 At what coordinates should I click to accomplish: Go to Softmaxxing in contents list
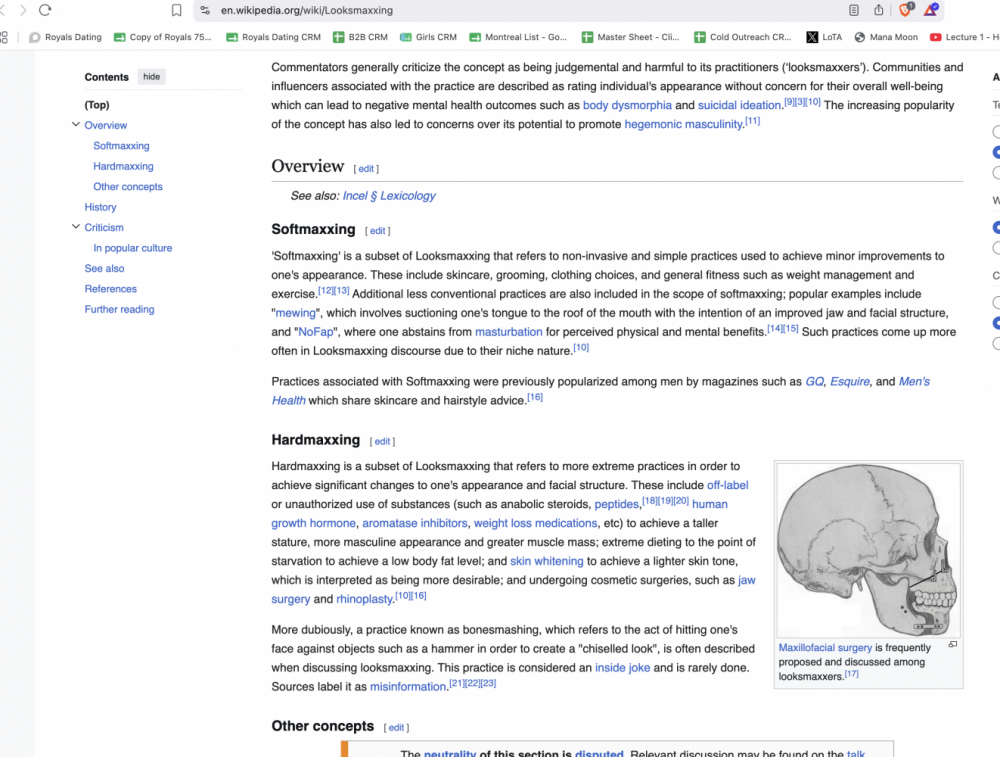click(121, 145)
